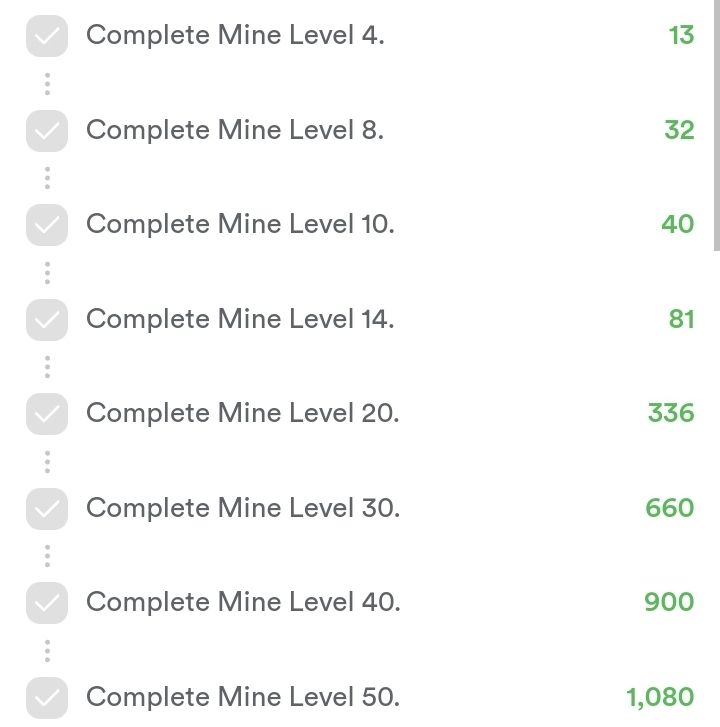The height and width of the screenshot is (727, 720).
Task: Toggle the Complete Mine Level 40 checkbox
Action: point(47,602)
